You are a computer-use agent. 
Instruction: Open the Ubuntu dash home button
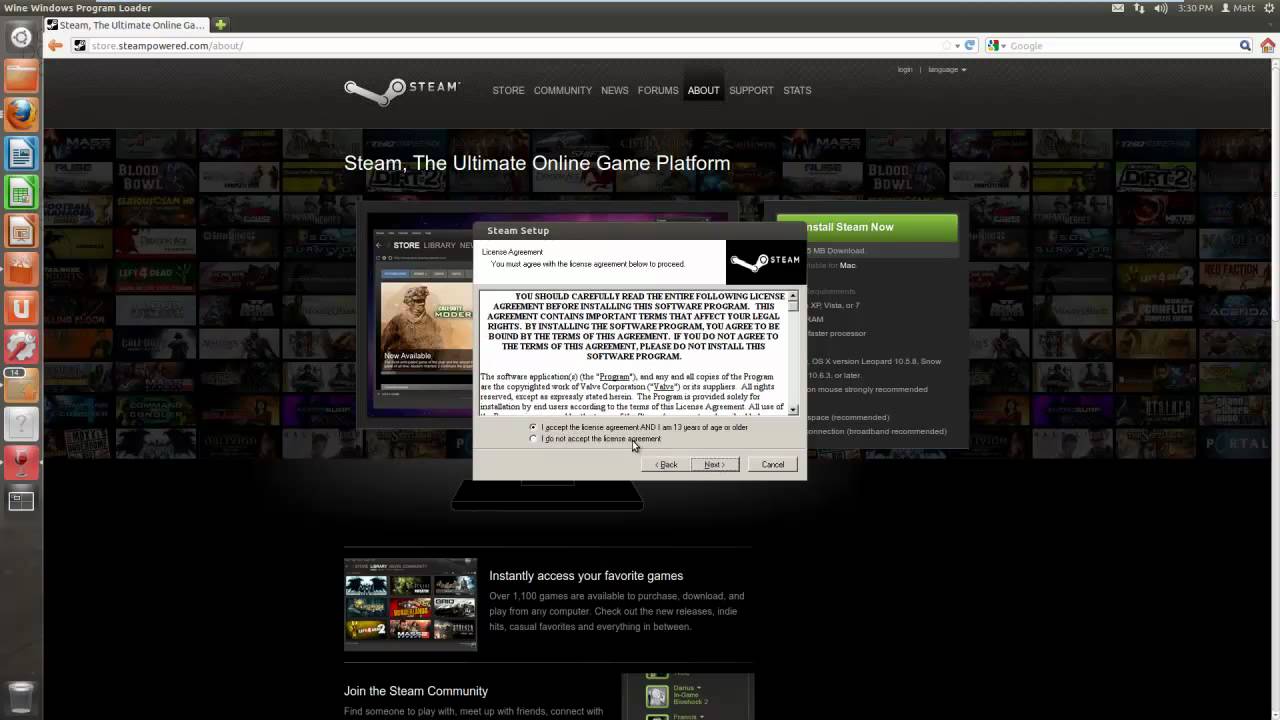21,38
